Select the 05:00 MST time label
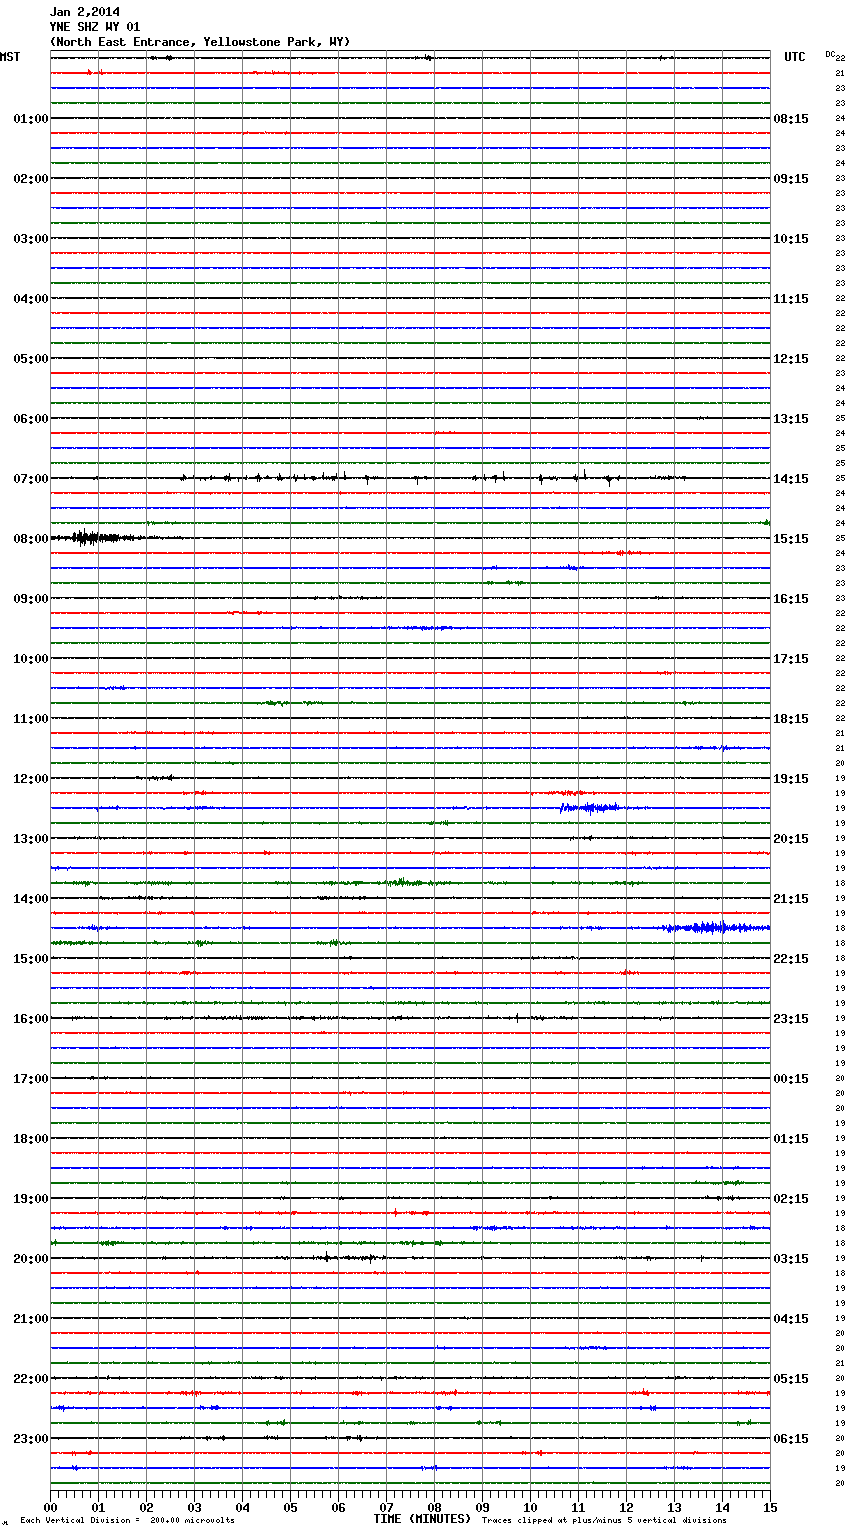Viewport: 850px width, 1534px height. (x=31, y=359)
